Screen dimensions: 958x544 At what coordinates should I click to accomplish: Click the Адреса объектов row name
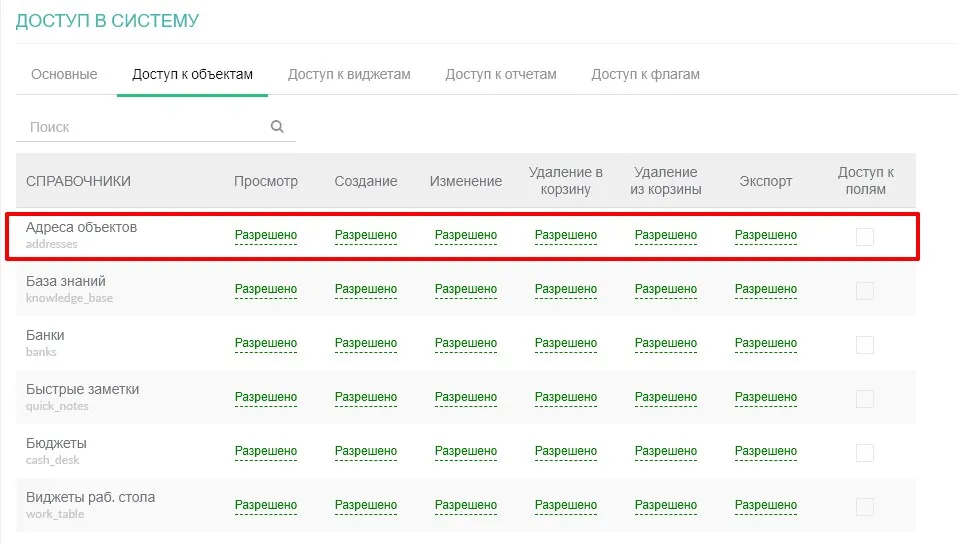(81, 228)
